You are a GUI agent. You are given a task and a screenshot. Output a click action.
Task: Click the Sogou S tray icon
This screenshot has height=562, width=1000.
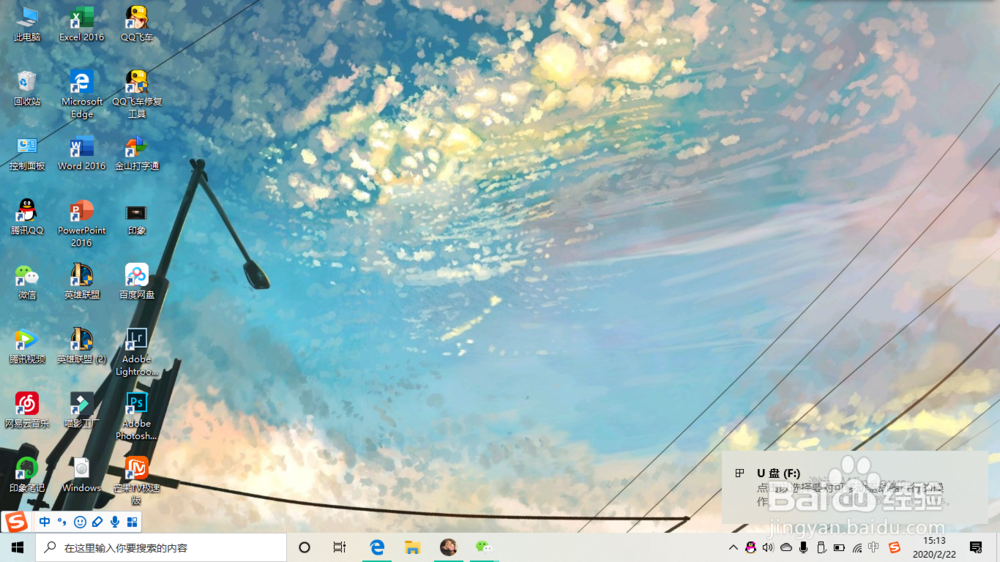coord(894,547)
